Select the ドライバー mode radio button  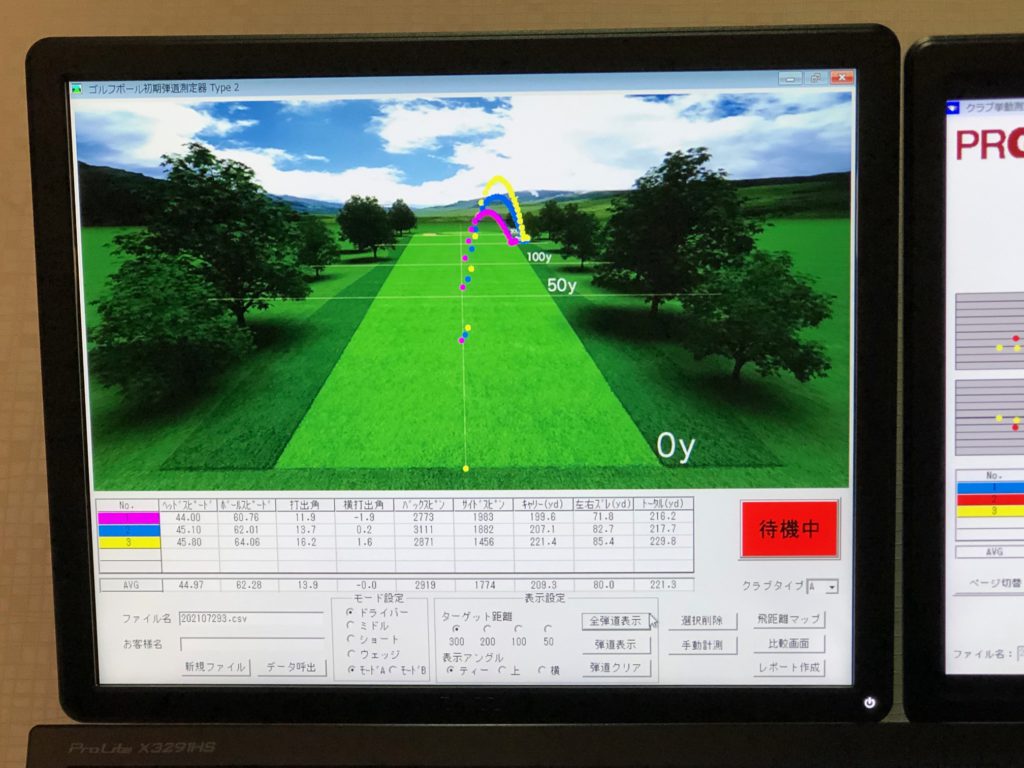[x=350, y=612]
